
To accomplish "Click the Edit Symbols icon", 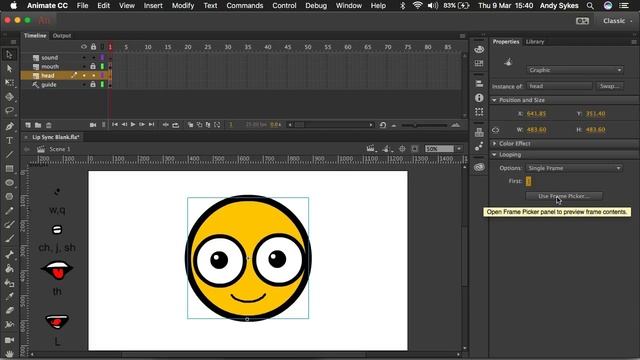I will 386,149.
